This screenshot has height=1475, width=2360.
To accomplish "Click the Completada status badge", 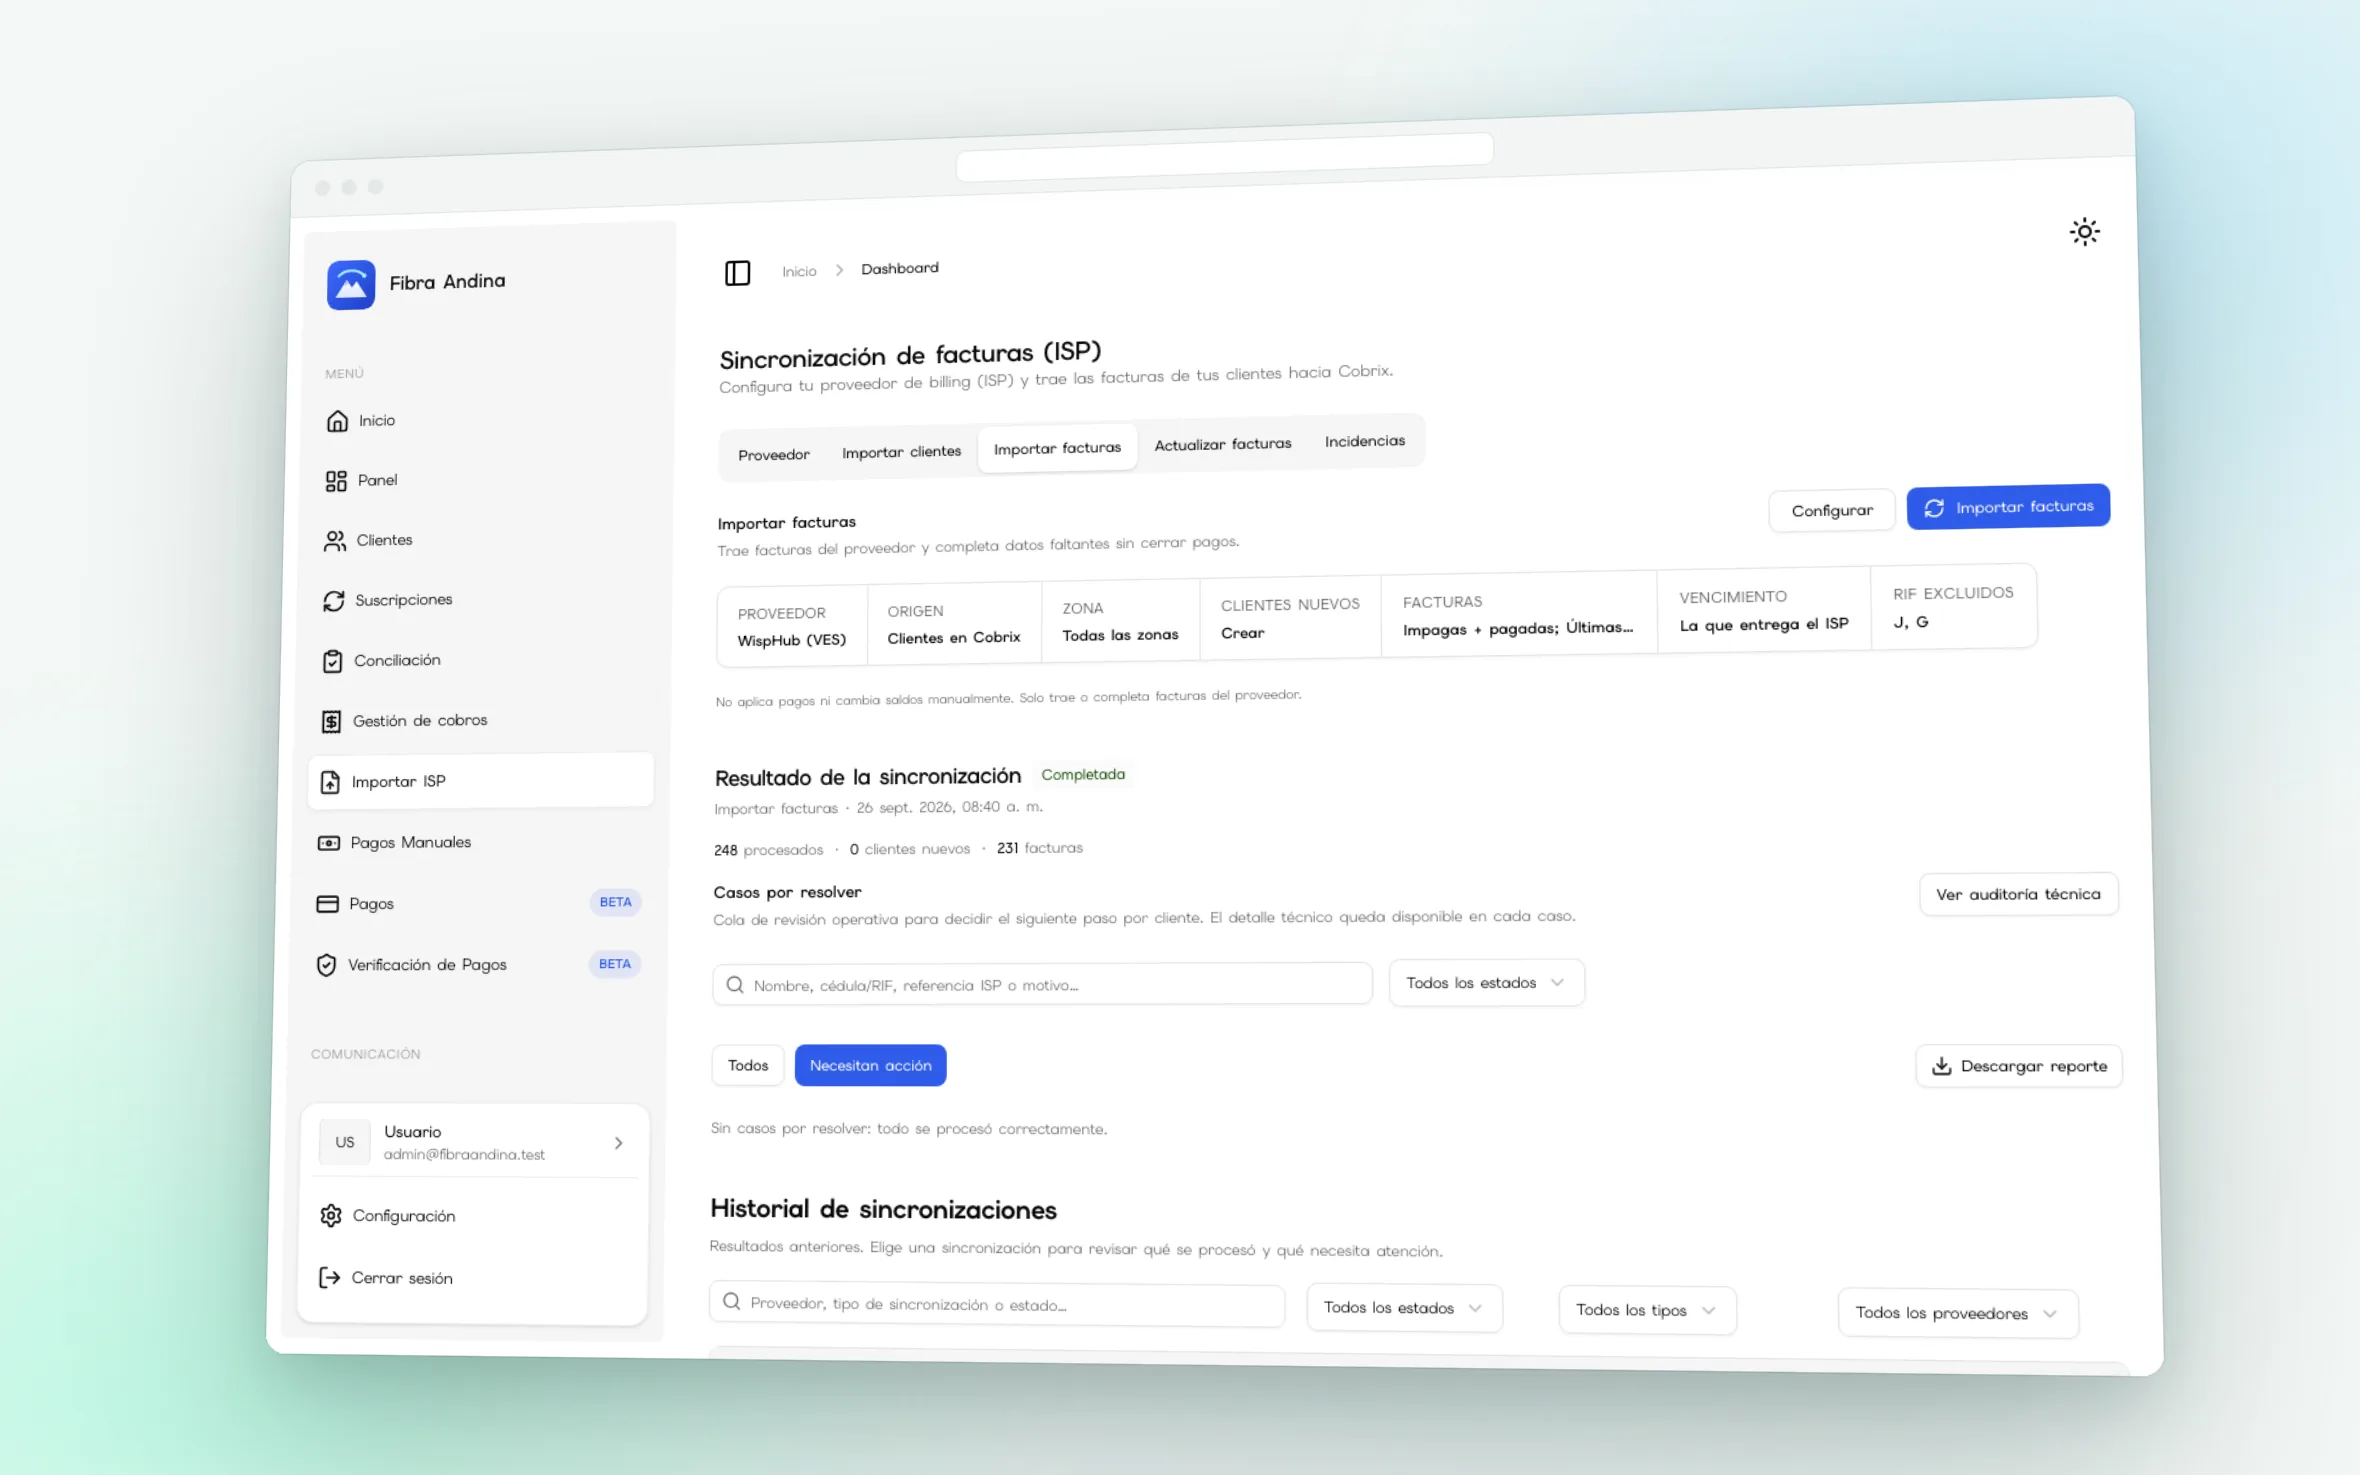I will (1083, 775).
